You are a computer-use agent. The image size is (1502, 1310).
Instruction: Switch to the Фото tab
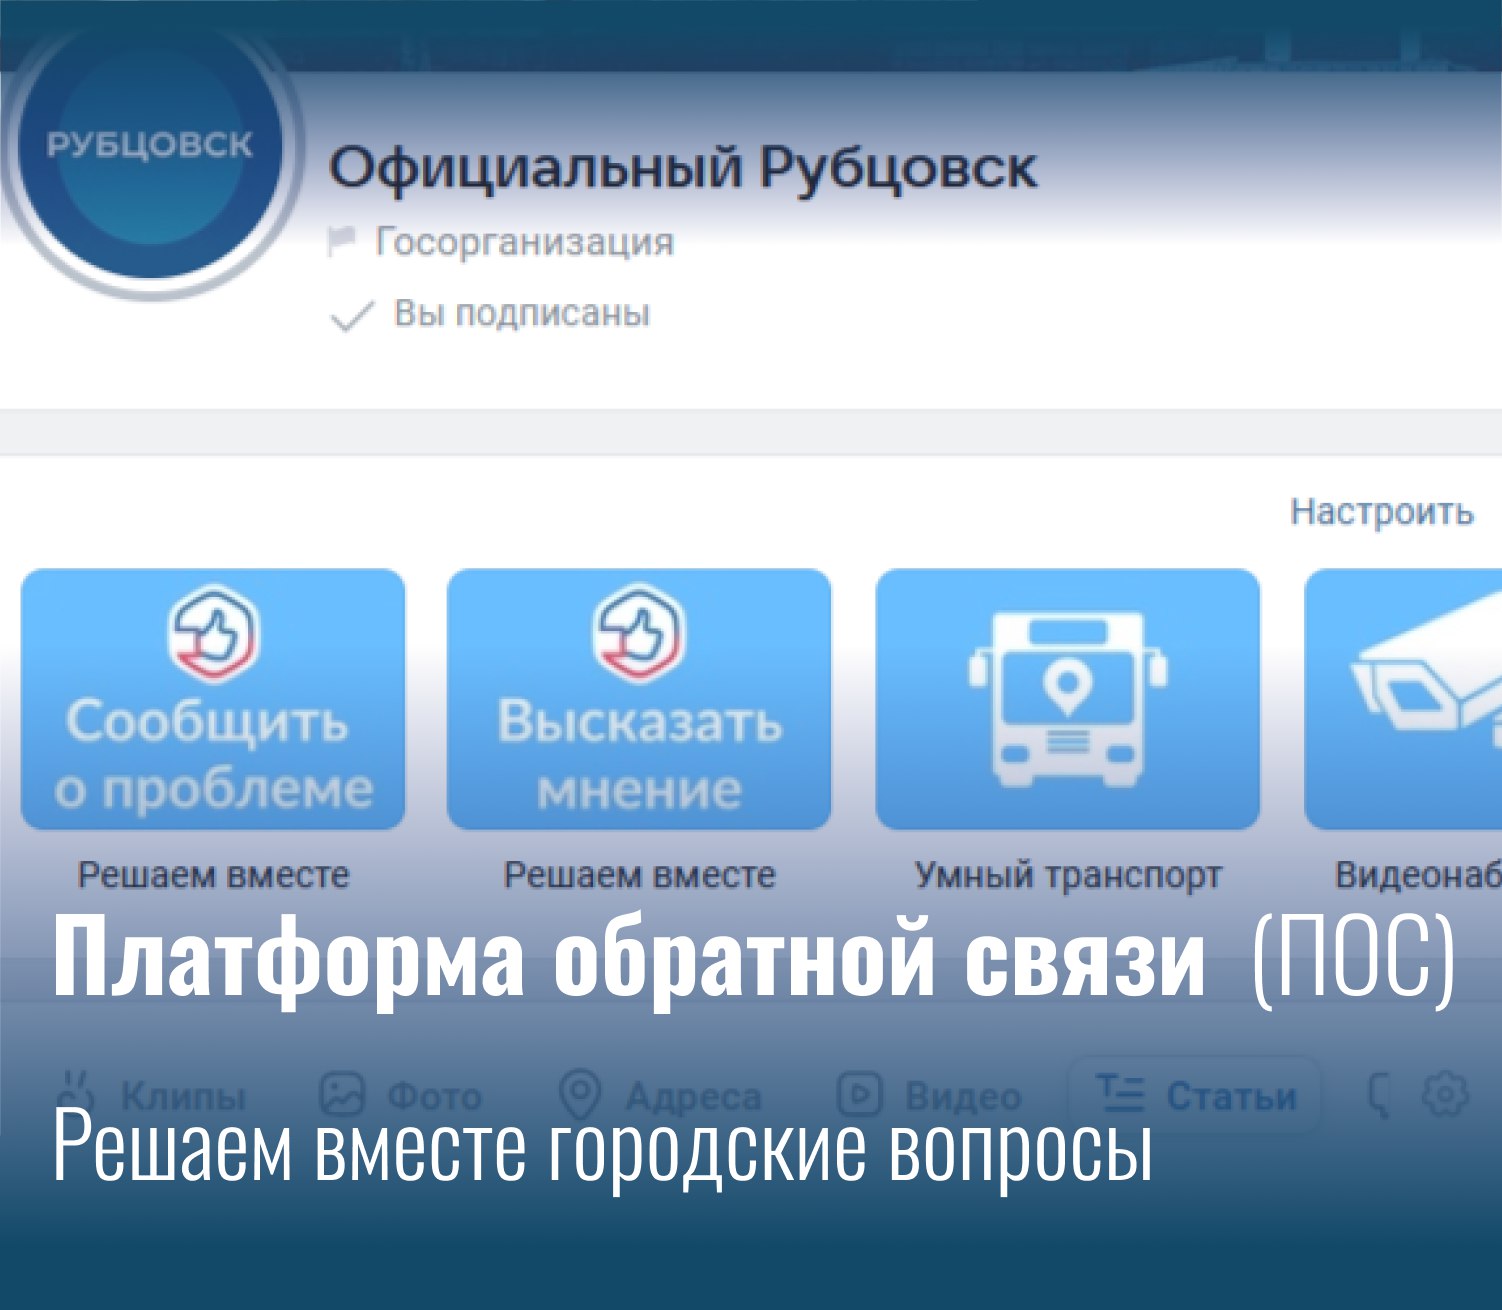[401, 1096]
